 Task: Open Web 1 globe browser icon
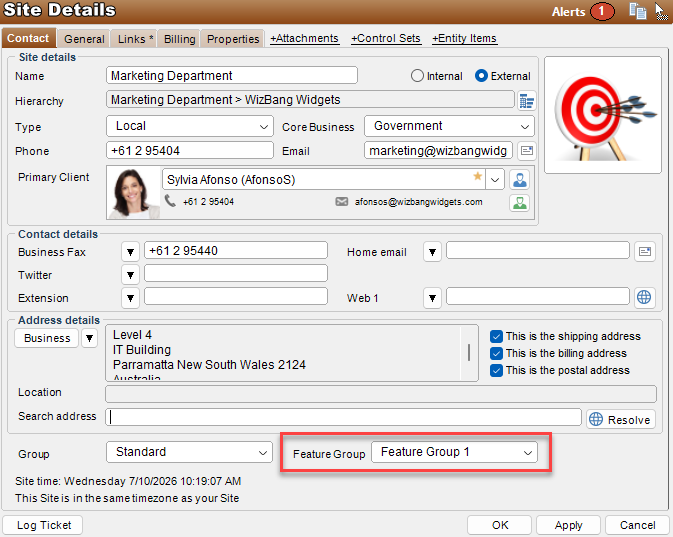click(644, 297)
